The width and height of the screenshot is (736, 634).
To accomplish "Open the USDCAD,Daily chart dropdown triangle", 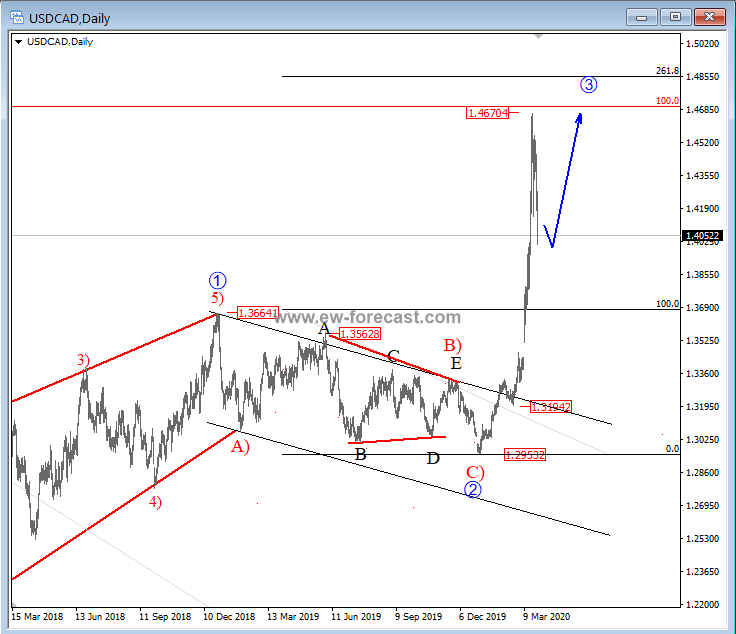I will pyautogui.click(x=19, y=42).
